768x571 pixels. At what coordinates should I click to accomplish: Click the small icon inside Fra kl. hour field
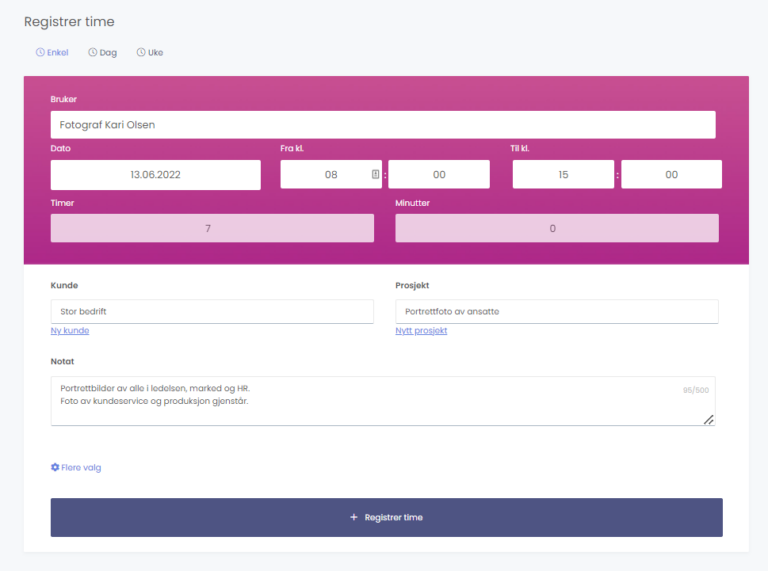coord(375,174)
